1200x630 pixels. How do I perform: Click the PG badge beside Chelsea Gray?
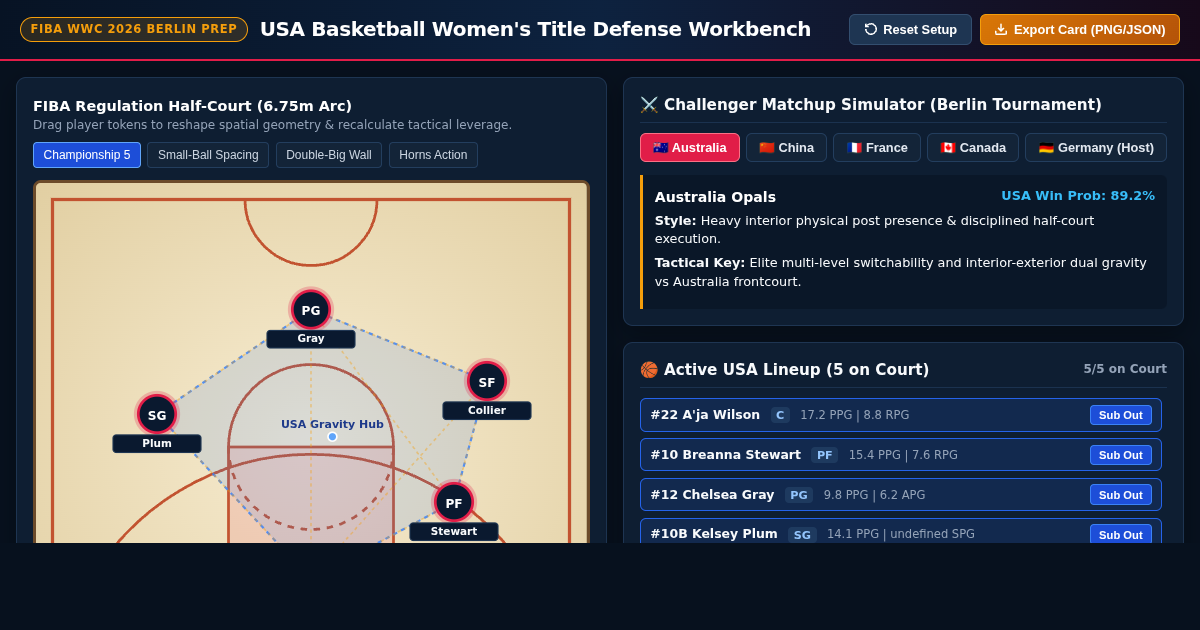pyautogui.click(x=799, y=495)
